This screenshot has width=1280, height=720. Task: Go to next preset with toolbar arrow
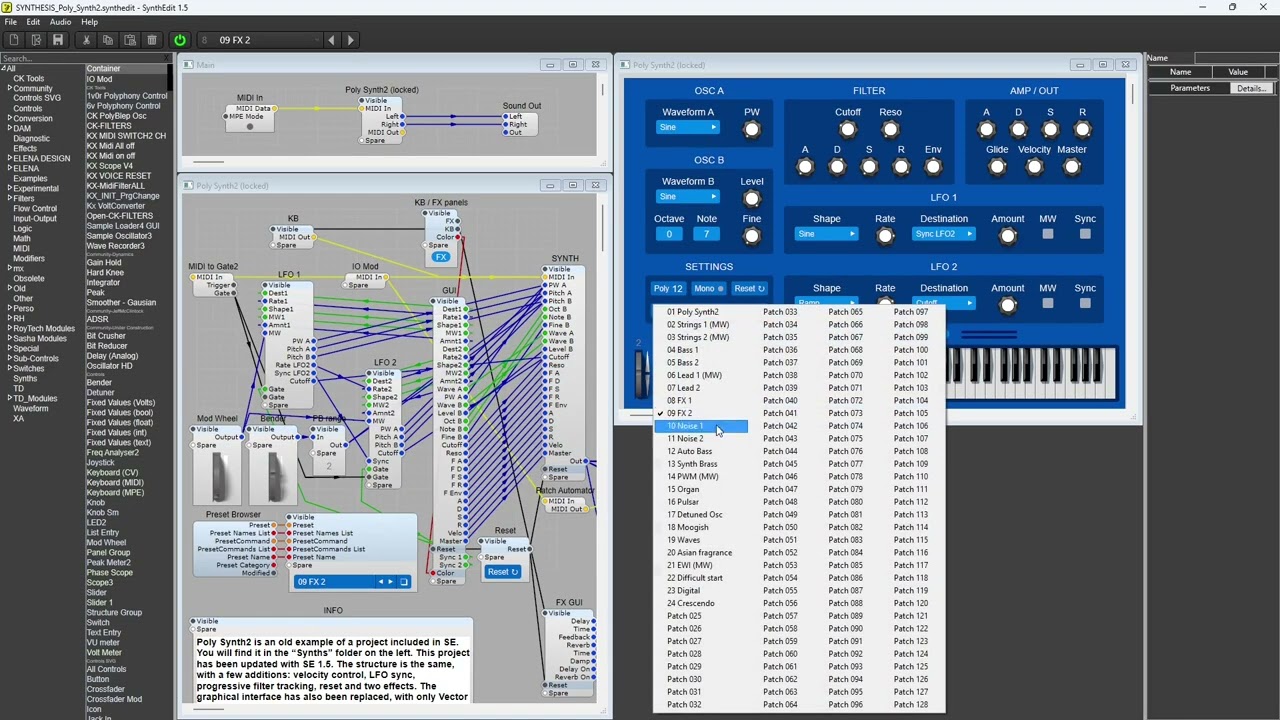(x=350, y=40)
